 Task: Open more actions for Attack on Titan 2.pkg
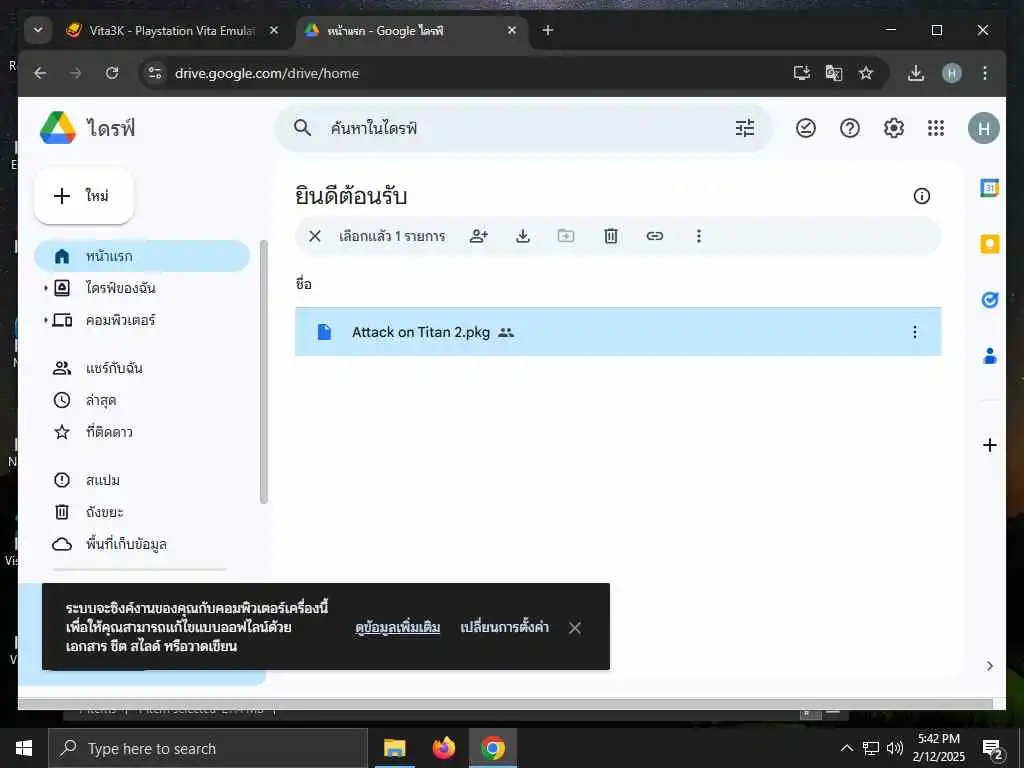click(x=914, y=332)
